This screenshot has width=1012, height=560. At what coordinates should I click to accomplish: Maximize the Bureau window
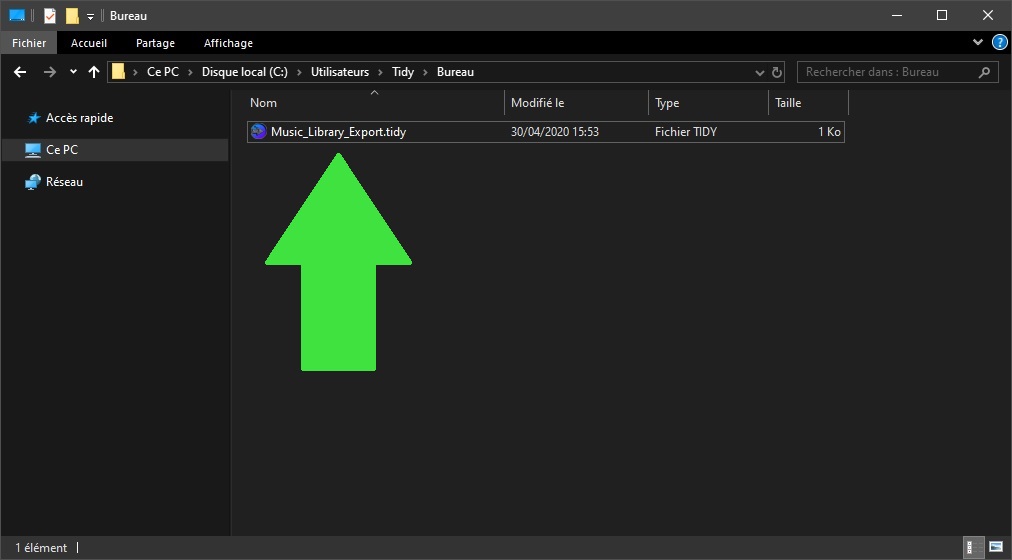(x=942, y=15)
